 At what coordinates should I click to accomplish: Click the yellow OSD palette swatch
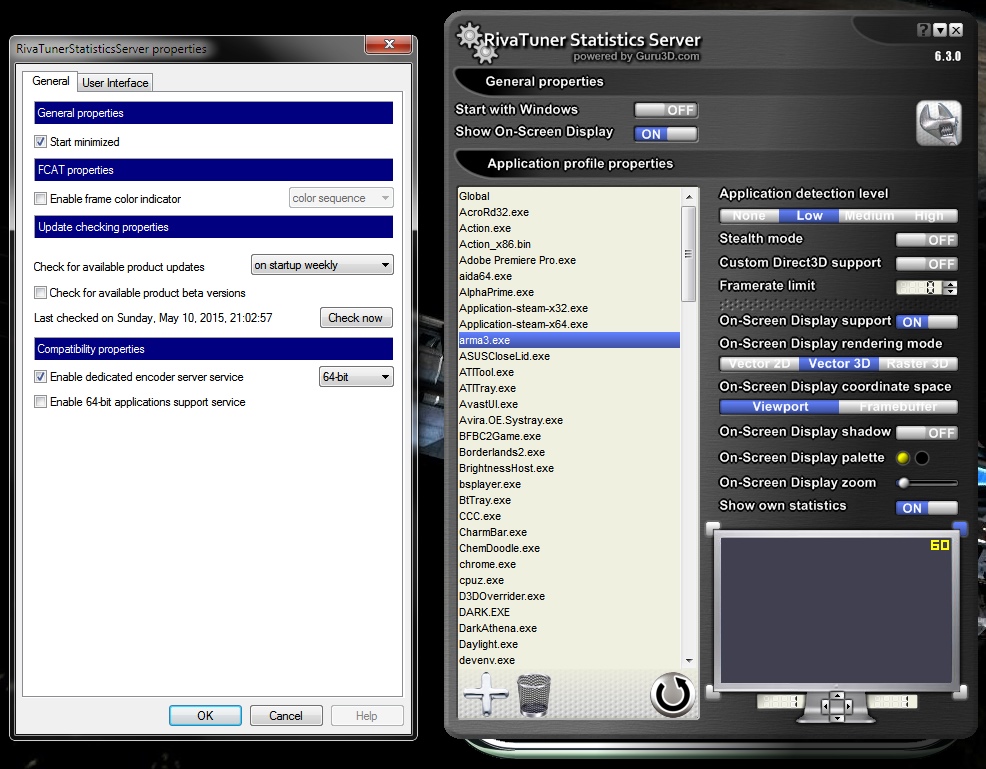[x=902, y=458]
